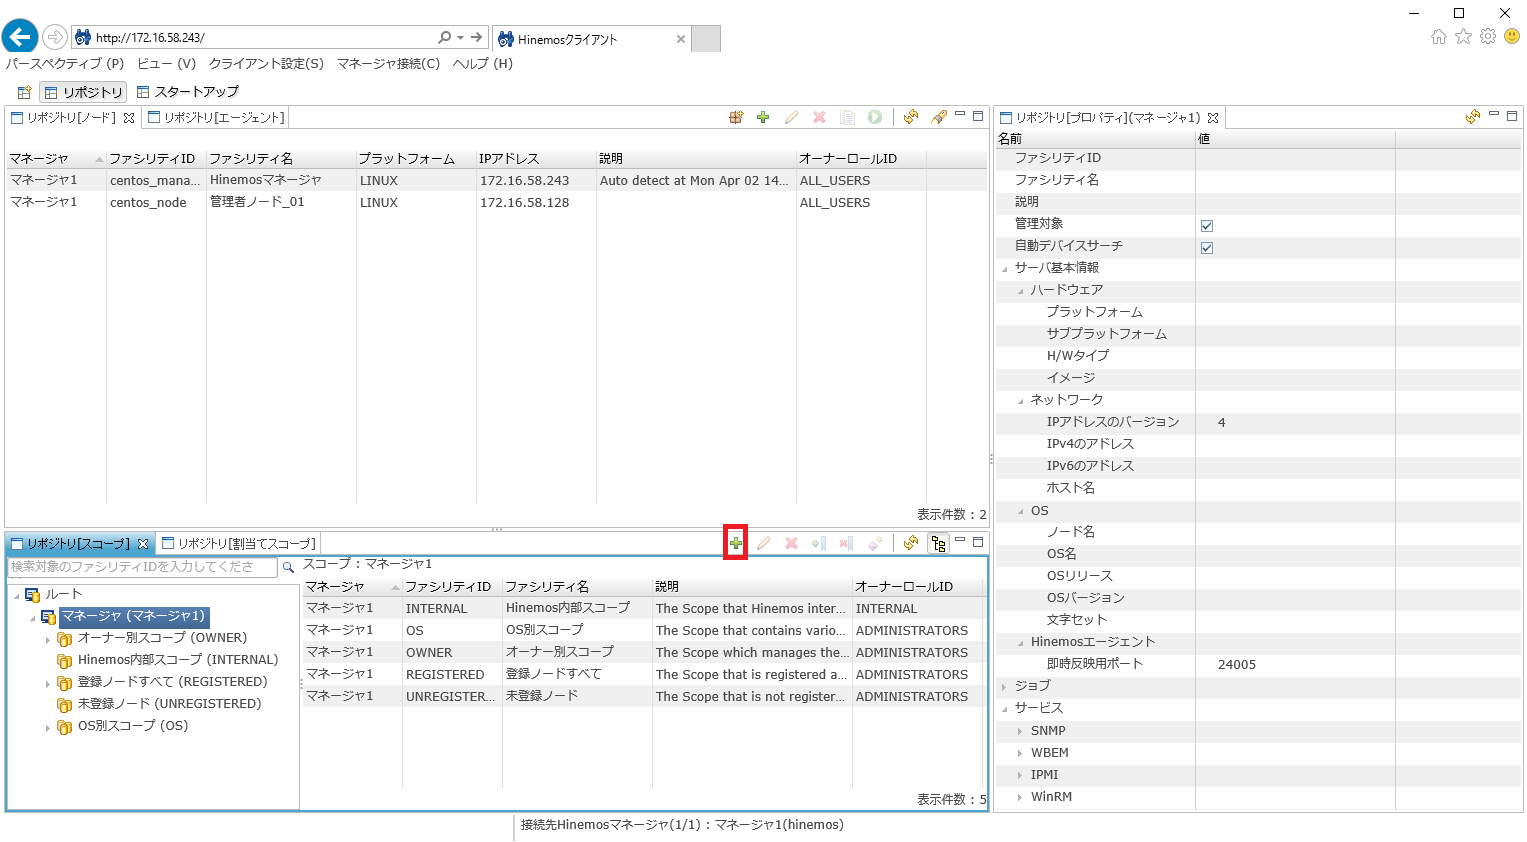This screenshot has width=1527, height=842.
Task: Click the copy document icon in the リポジトリ[ノード] toolbar
Action: 847,117
